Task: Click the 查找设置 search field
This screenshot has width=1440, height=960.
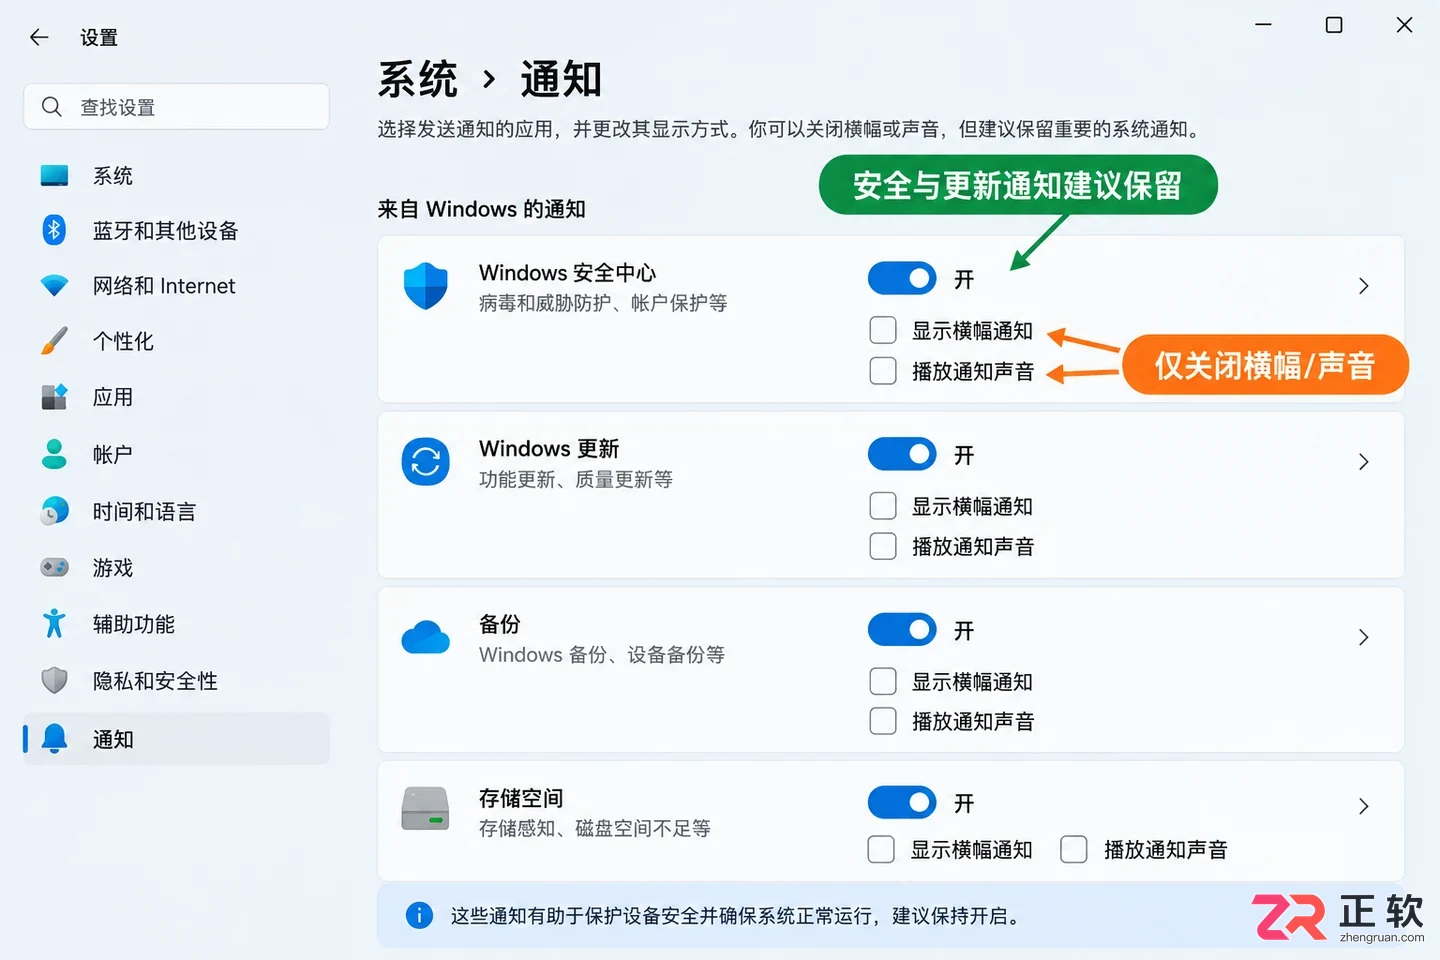Action: [176, 107]
